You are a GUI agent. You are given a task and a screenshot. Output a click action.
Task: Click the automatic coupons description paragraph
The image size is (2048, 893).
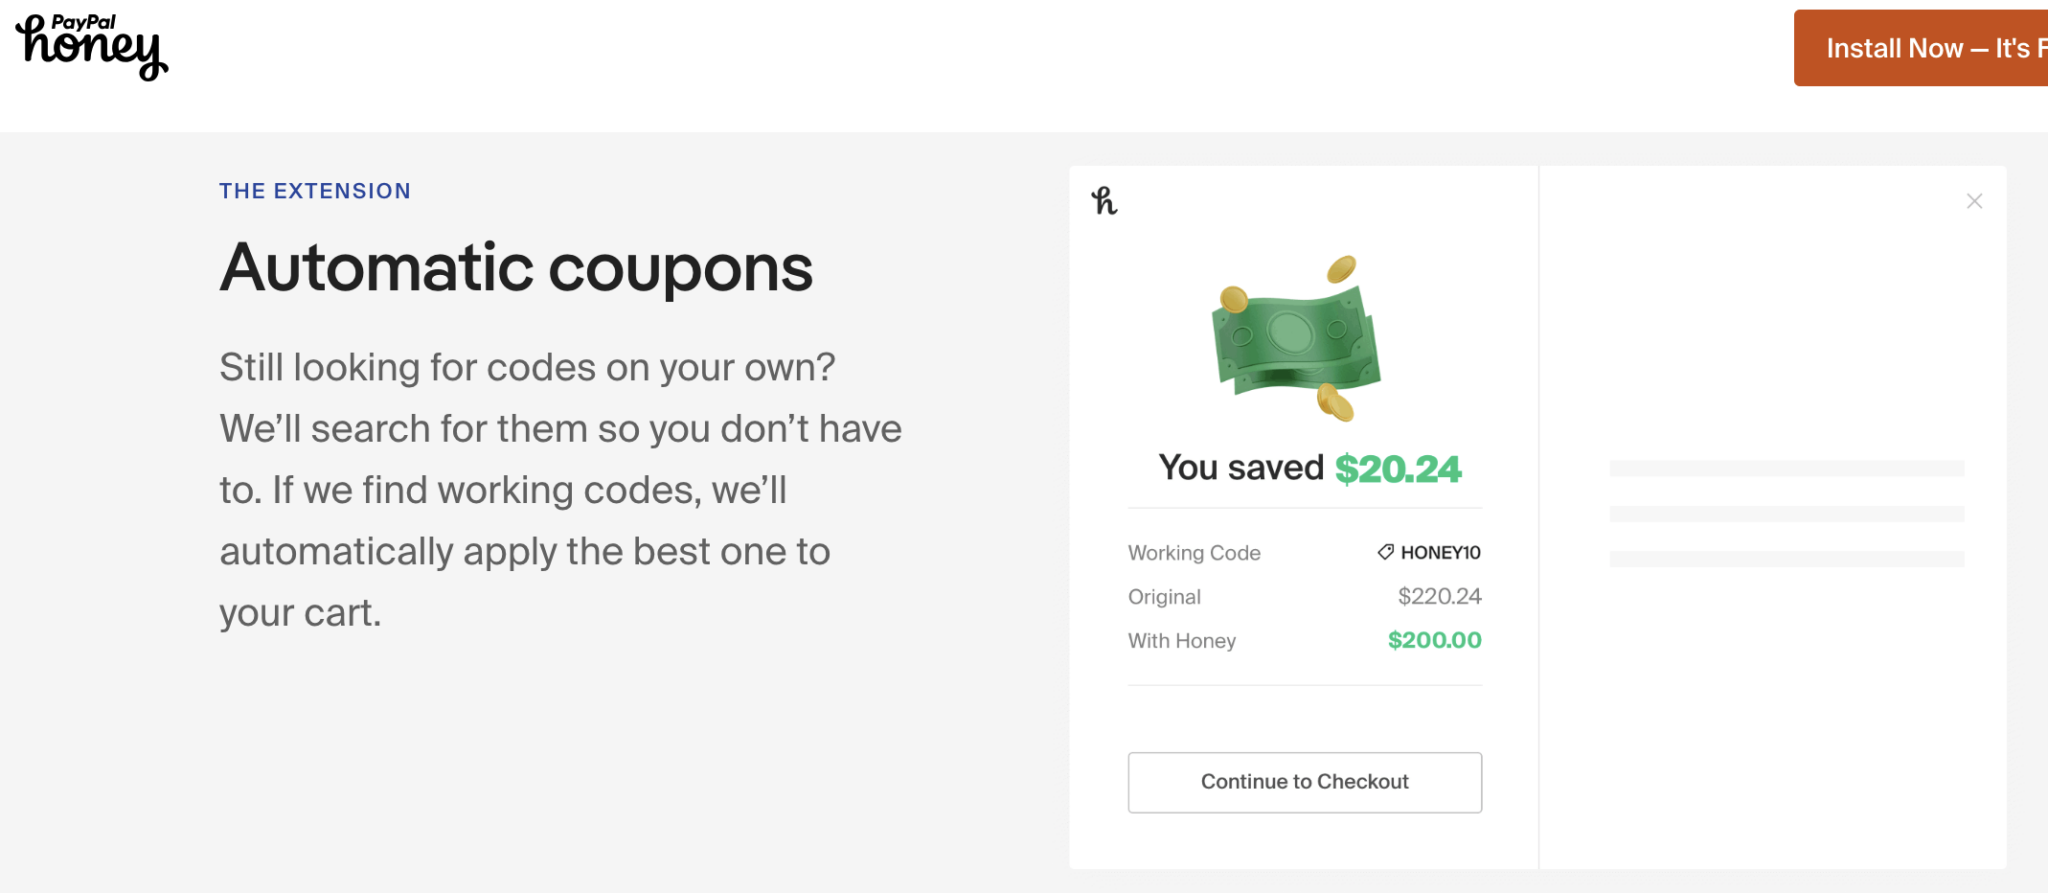coord(560,489)
